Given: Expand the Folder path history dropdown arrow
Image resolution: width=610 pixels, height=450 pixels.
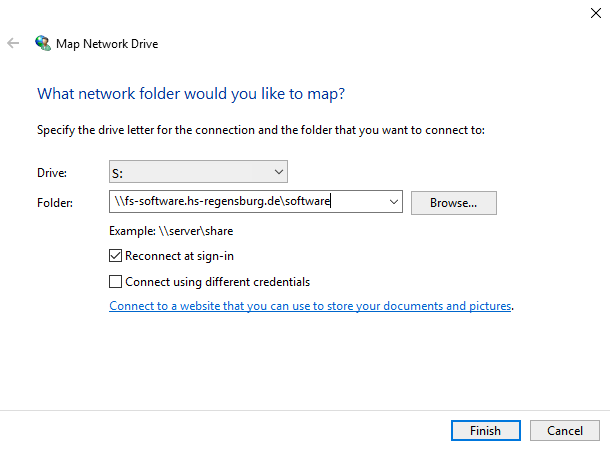Looking at the screenshot, I should coord(391,202).
